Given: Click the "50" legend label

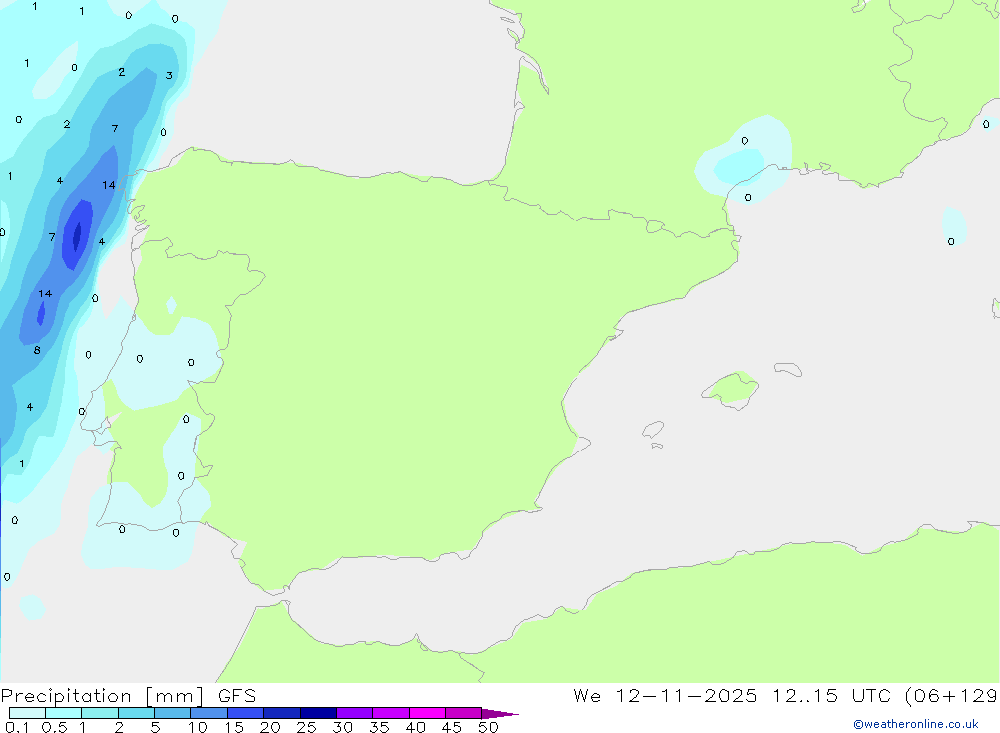Looking at the screenshot, I should tap(488, 727).
